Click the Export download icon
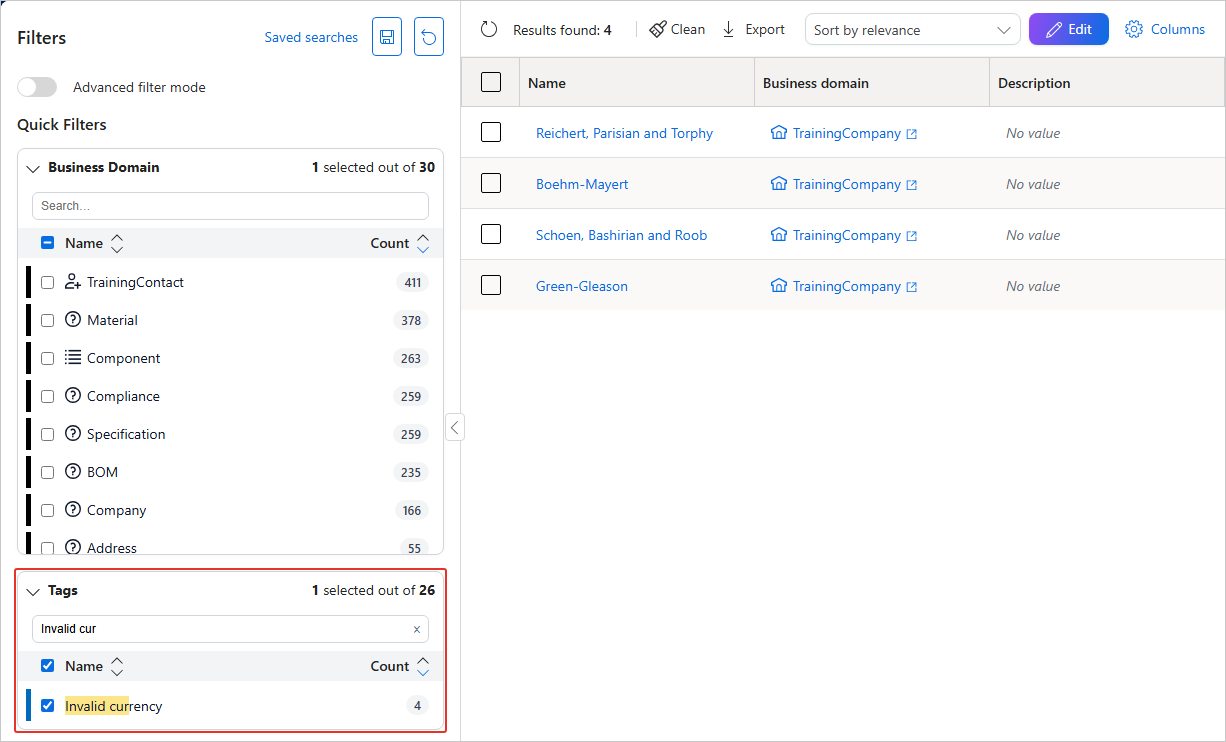The width and height of the screenshot is (1226, 742). pos(729,29)
